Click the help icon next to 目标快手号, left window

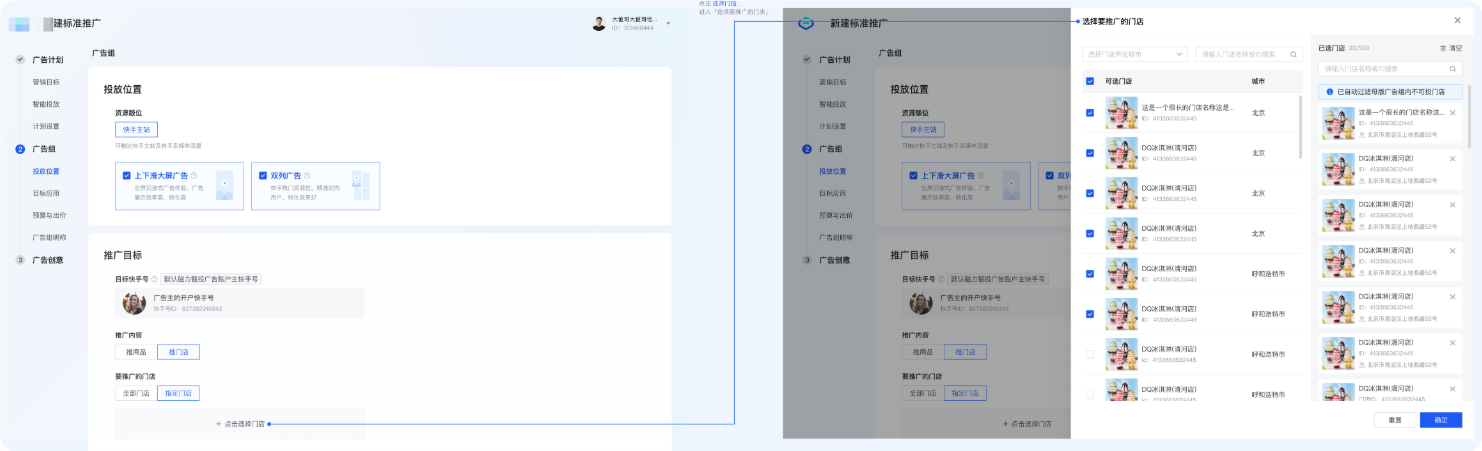(155, 279)
